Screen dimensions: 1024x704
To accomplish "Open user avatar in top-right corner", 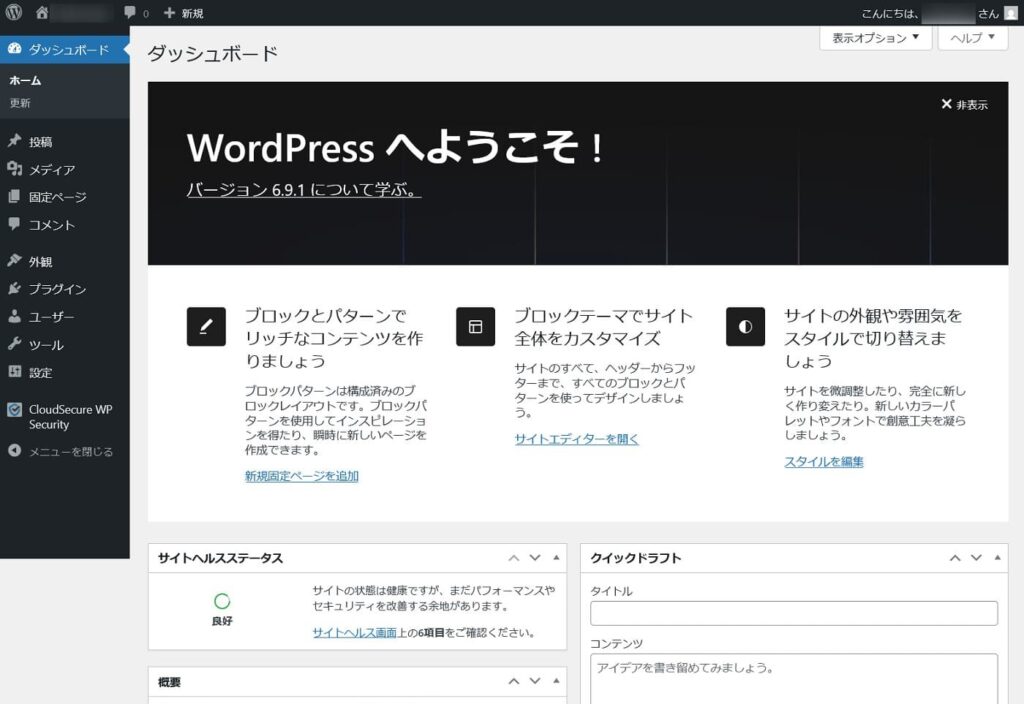I will click(x=1010, y=13).
